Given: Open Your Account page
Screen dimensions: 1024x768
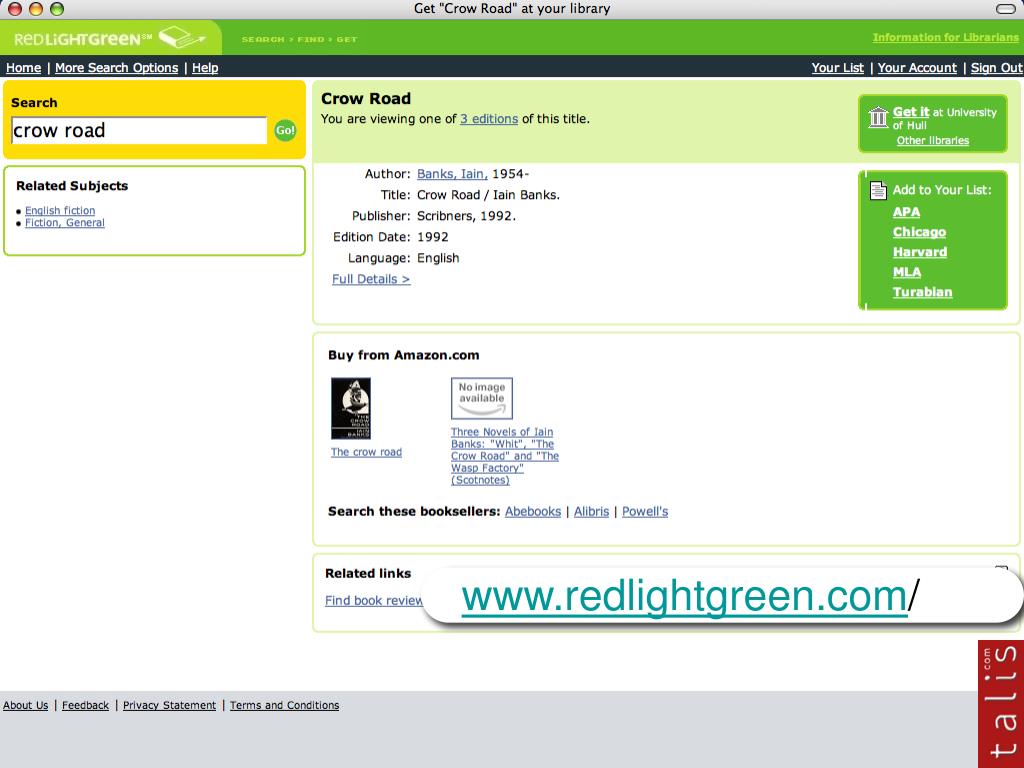Looking at the screenshot, I should coord(917,68).
